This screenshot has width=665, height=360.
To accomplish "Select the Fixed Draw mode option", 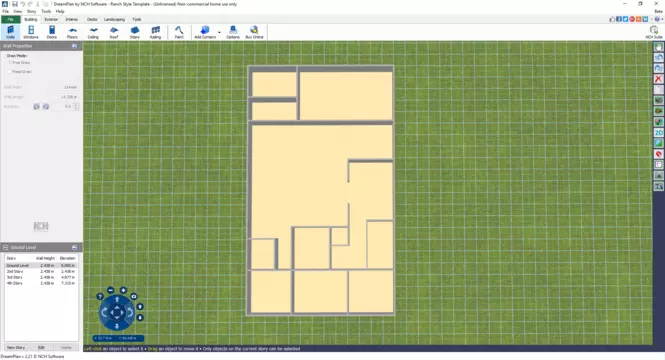I will pyautogui.click(x=20, y=72).
